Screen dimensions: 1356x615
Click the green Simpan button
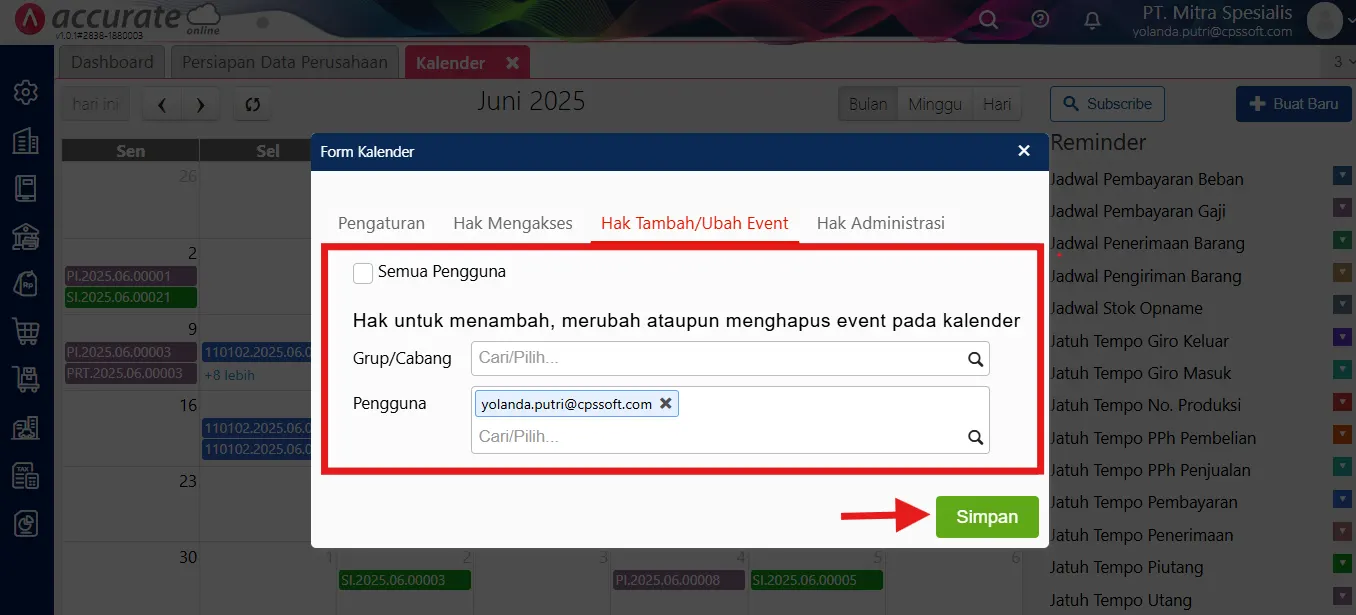pyautogui.click(x=986, y=517)
